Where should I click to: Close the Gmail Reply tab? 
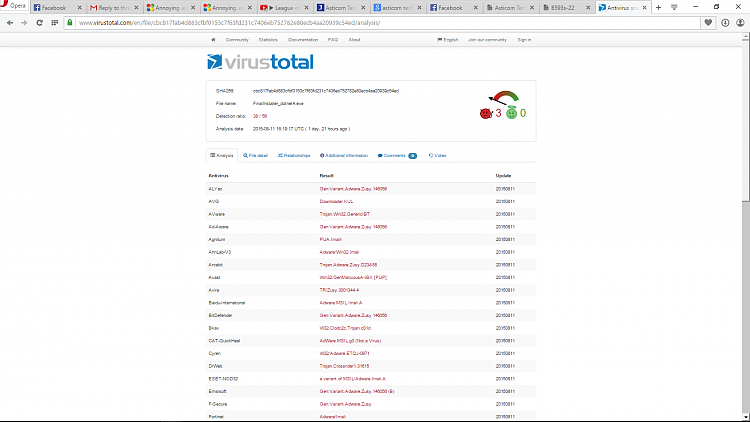coord(136,8)
